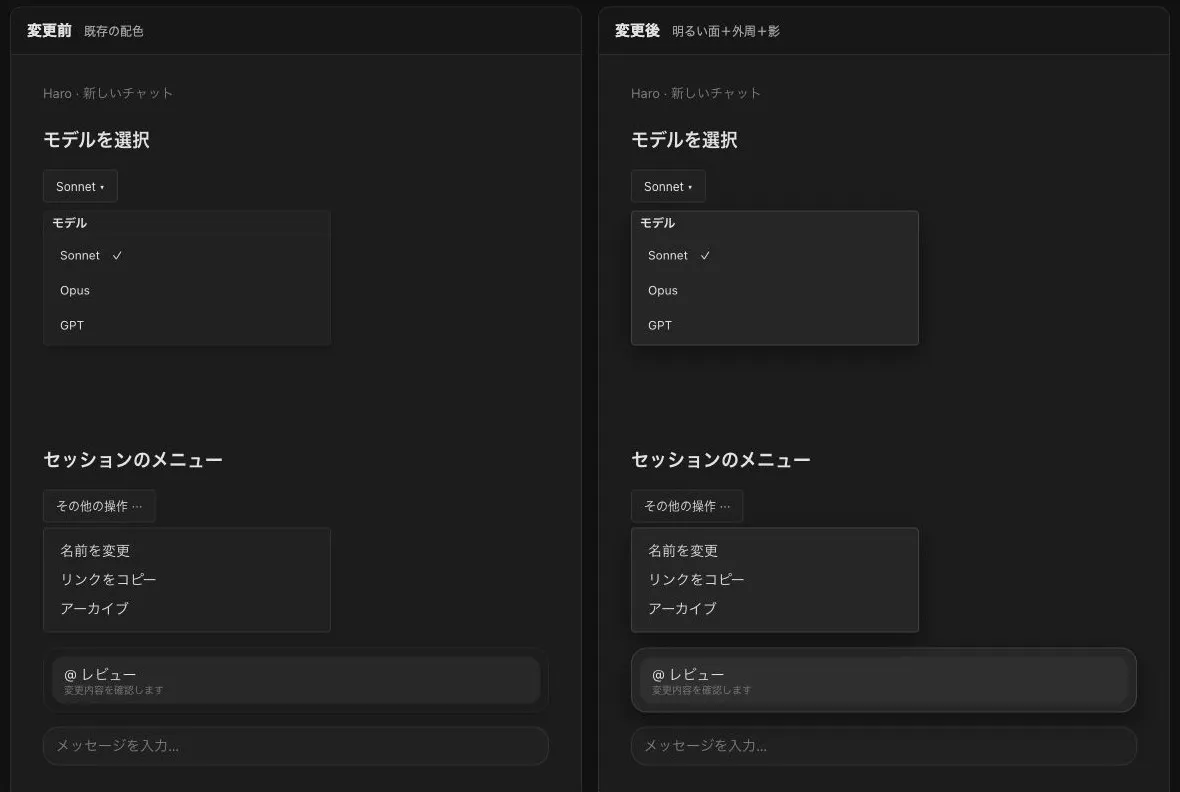Click 変更内容を確認します description in 変更後
The image size is (1180, 792).
[701, 690]
